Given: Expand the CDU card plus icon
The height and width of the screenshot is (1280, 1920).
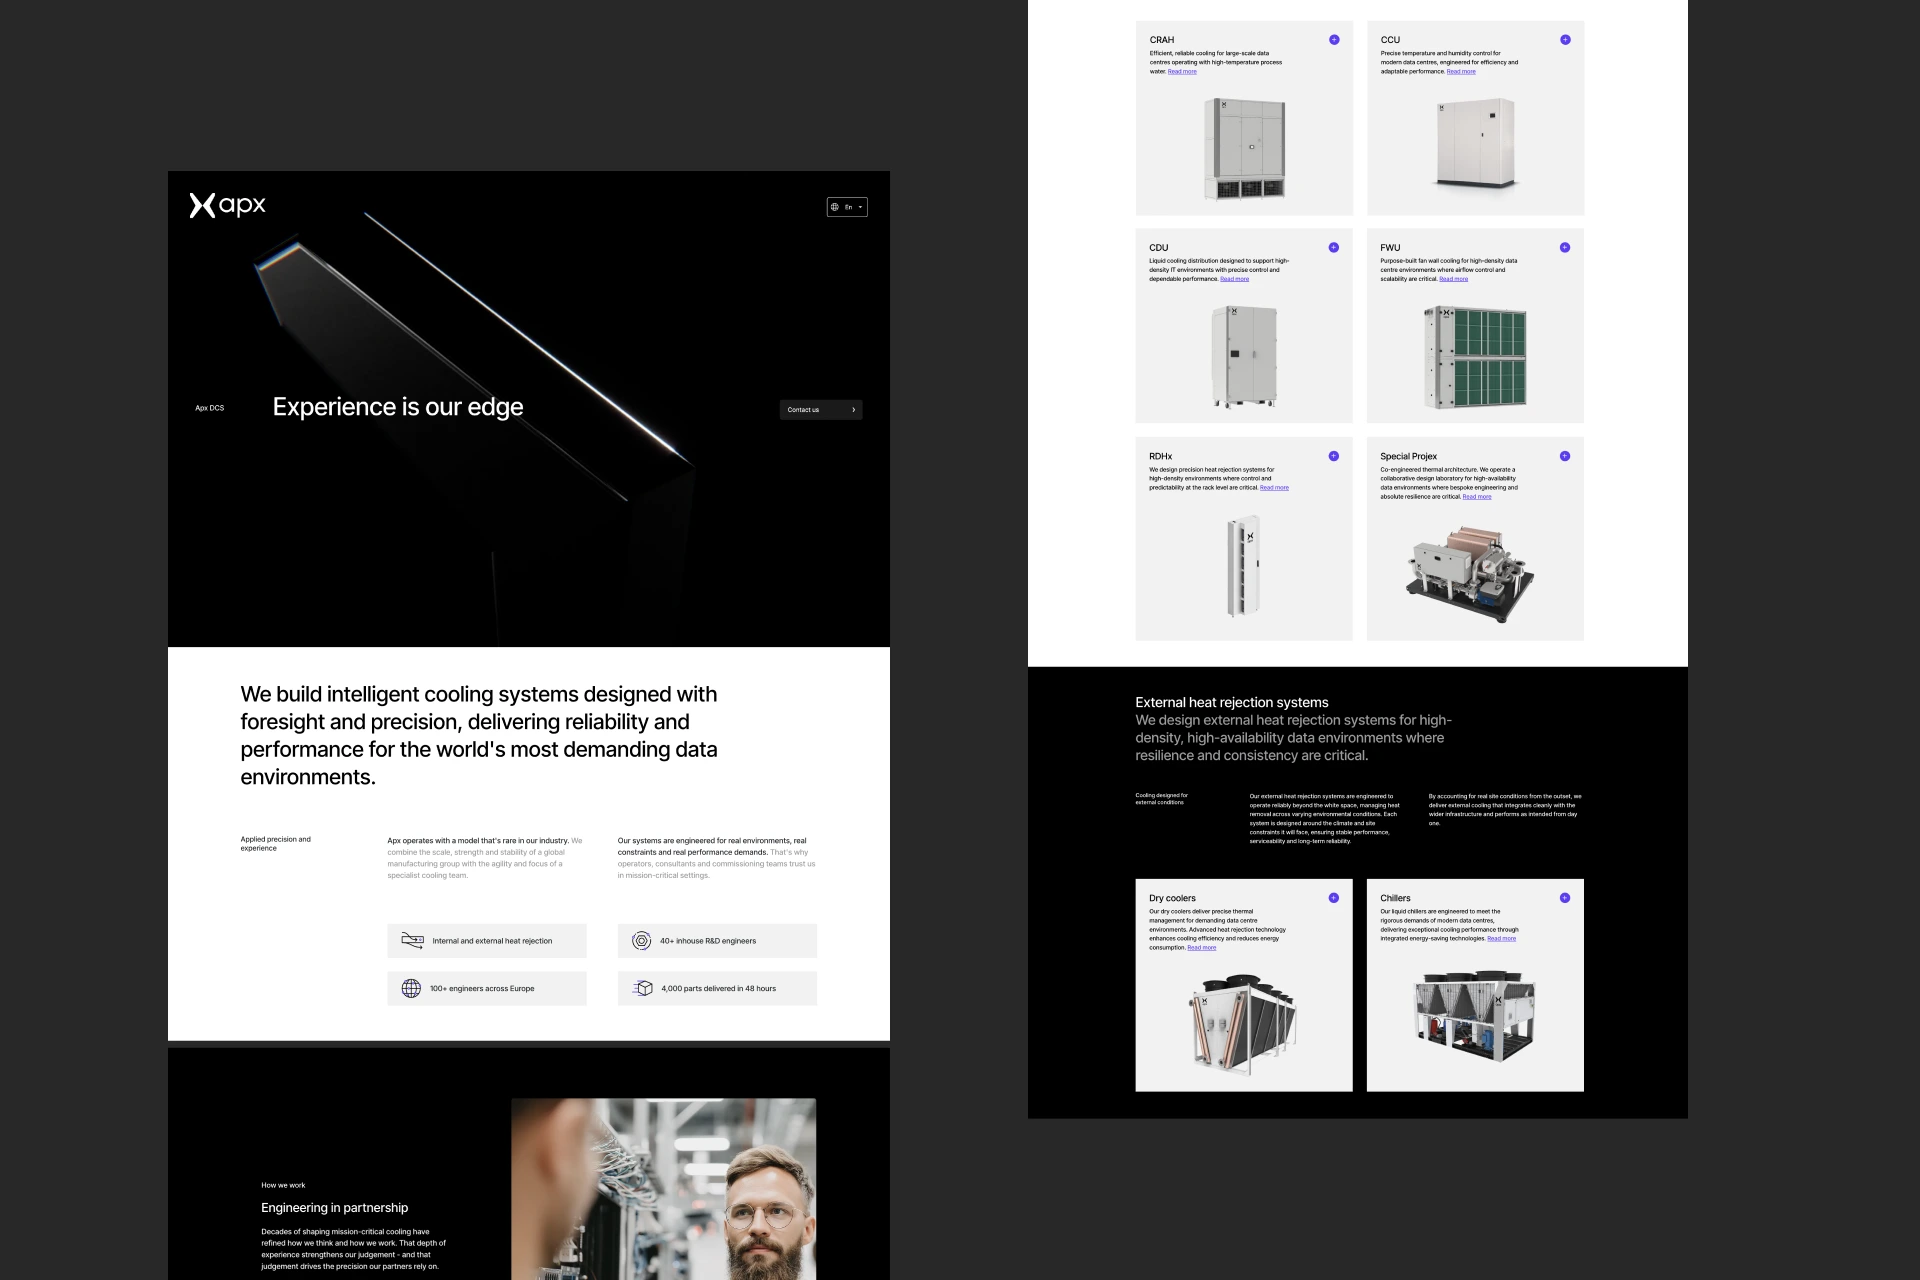Looking at the screenshot, I should tap(1333, 247).
